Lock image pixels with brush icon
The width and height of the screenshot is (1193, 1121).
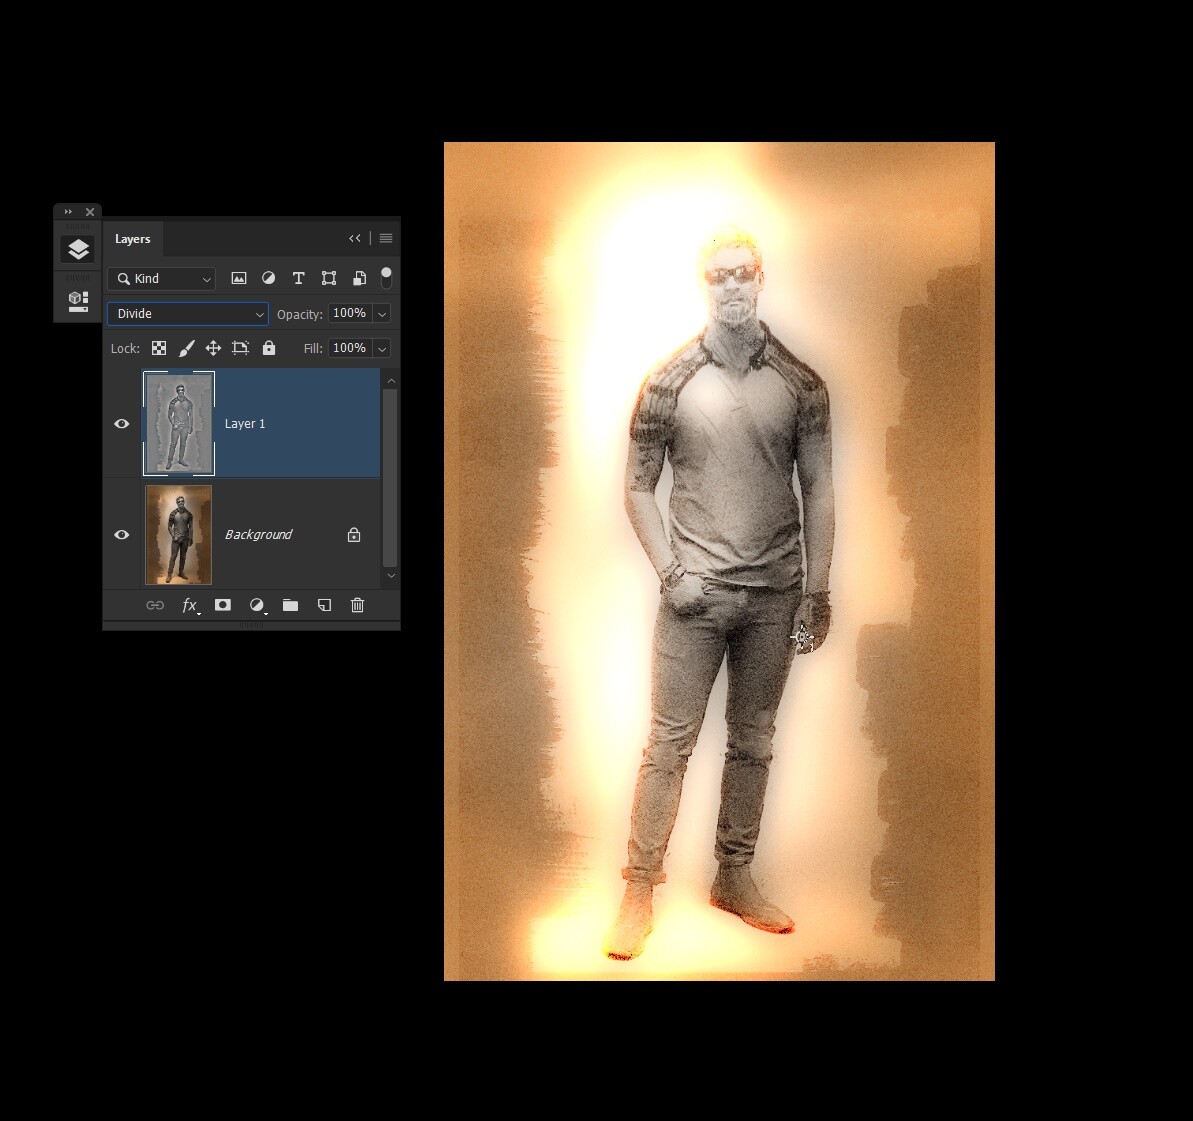coord(186,349)
